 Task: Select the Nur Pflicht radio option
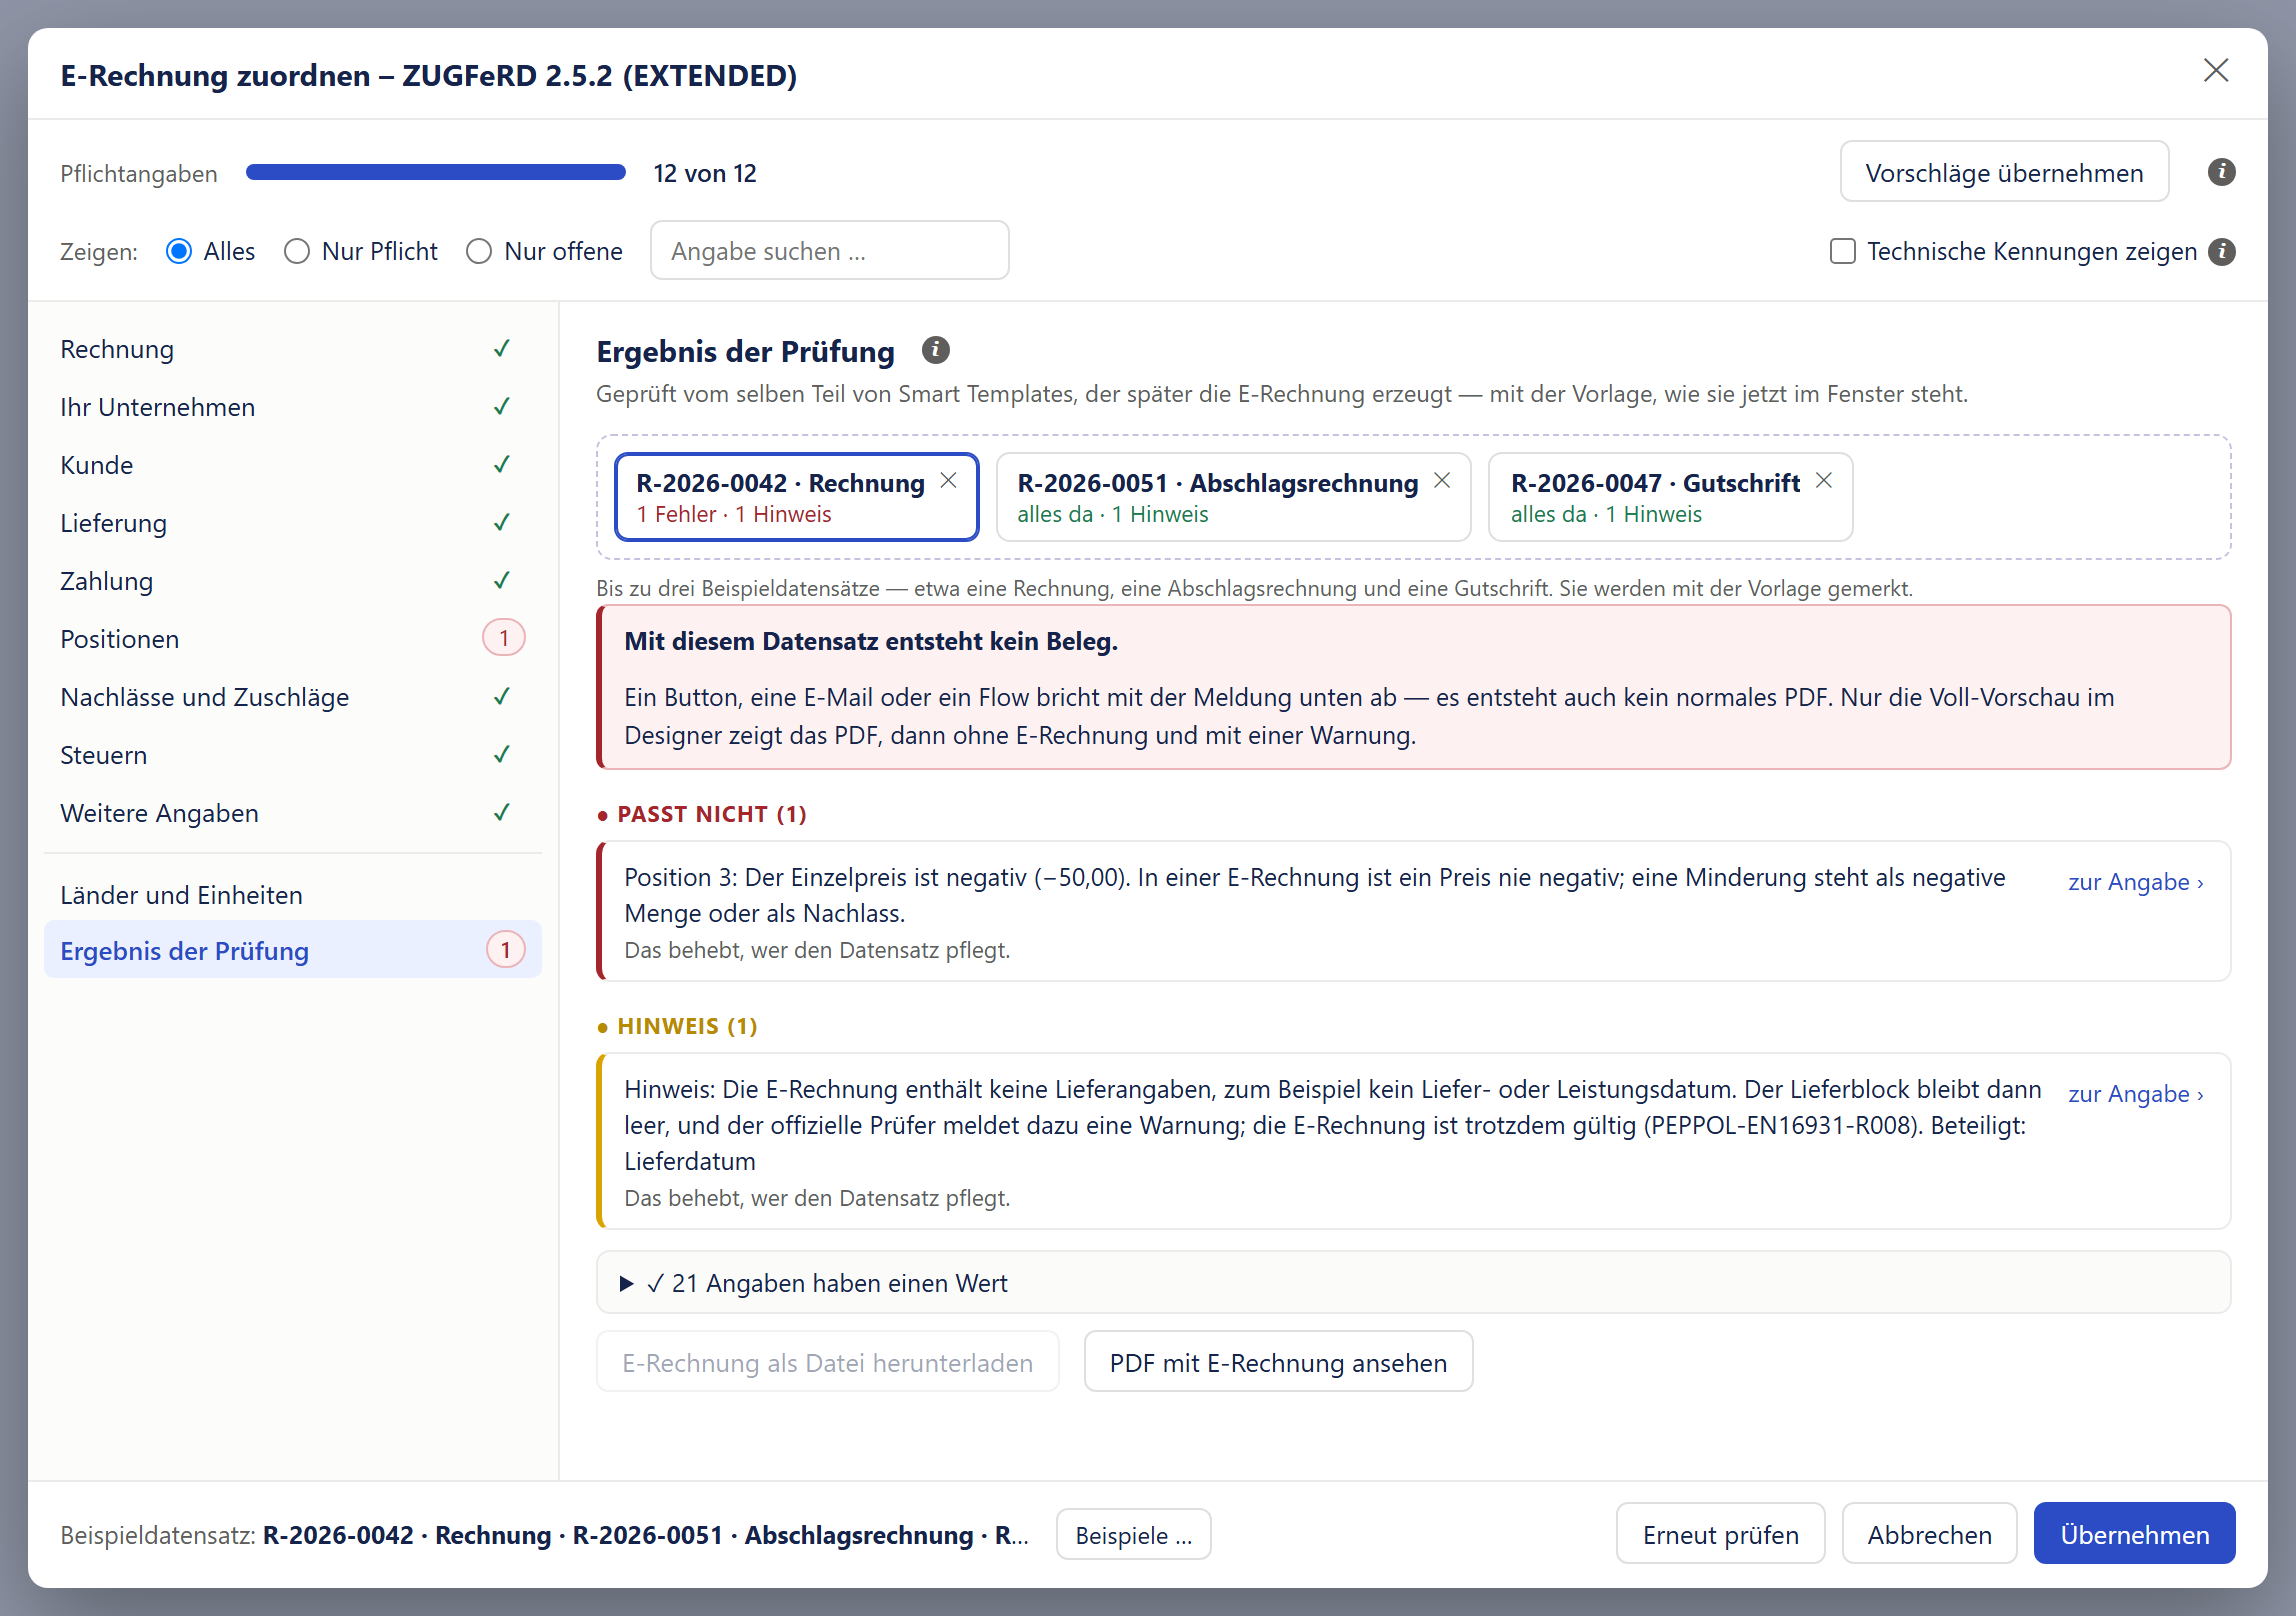click(x=297, y=251)
